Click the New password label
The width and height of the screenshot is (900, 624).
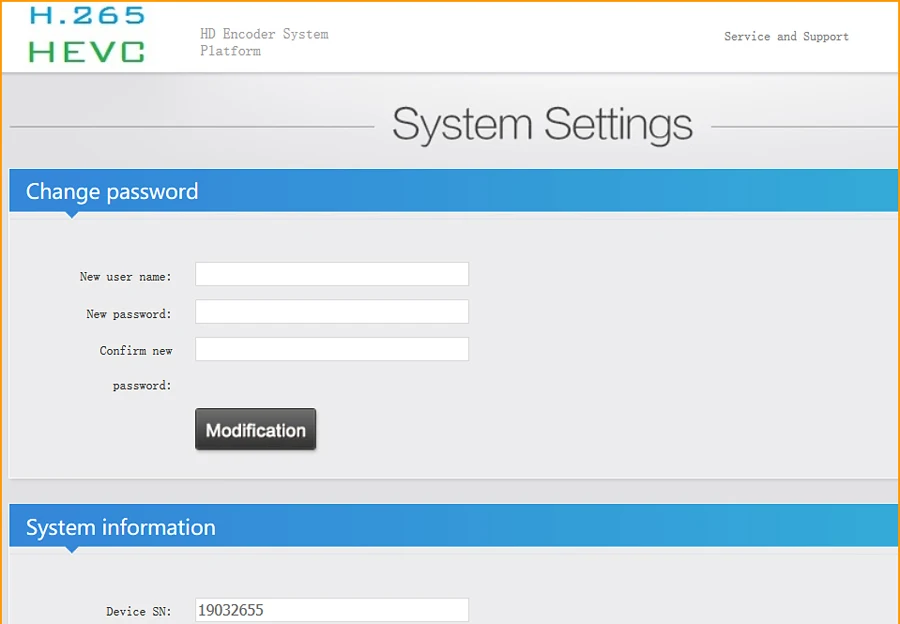tap(129, 314)
